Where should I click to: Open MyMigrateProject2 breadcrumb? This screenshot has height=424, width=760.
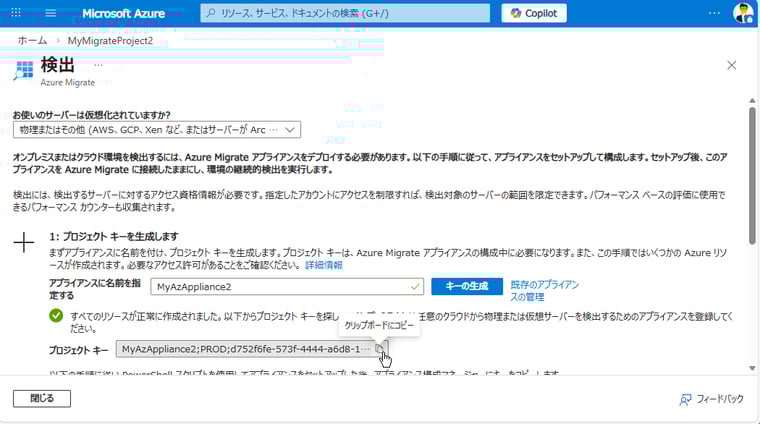click(110, 41)
